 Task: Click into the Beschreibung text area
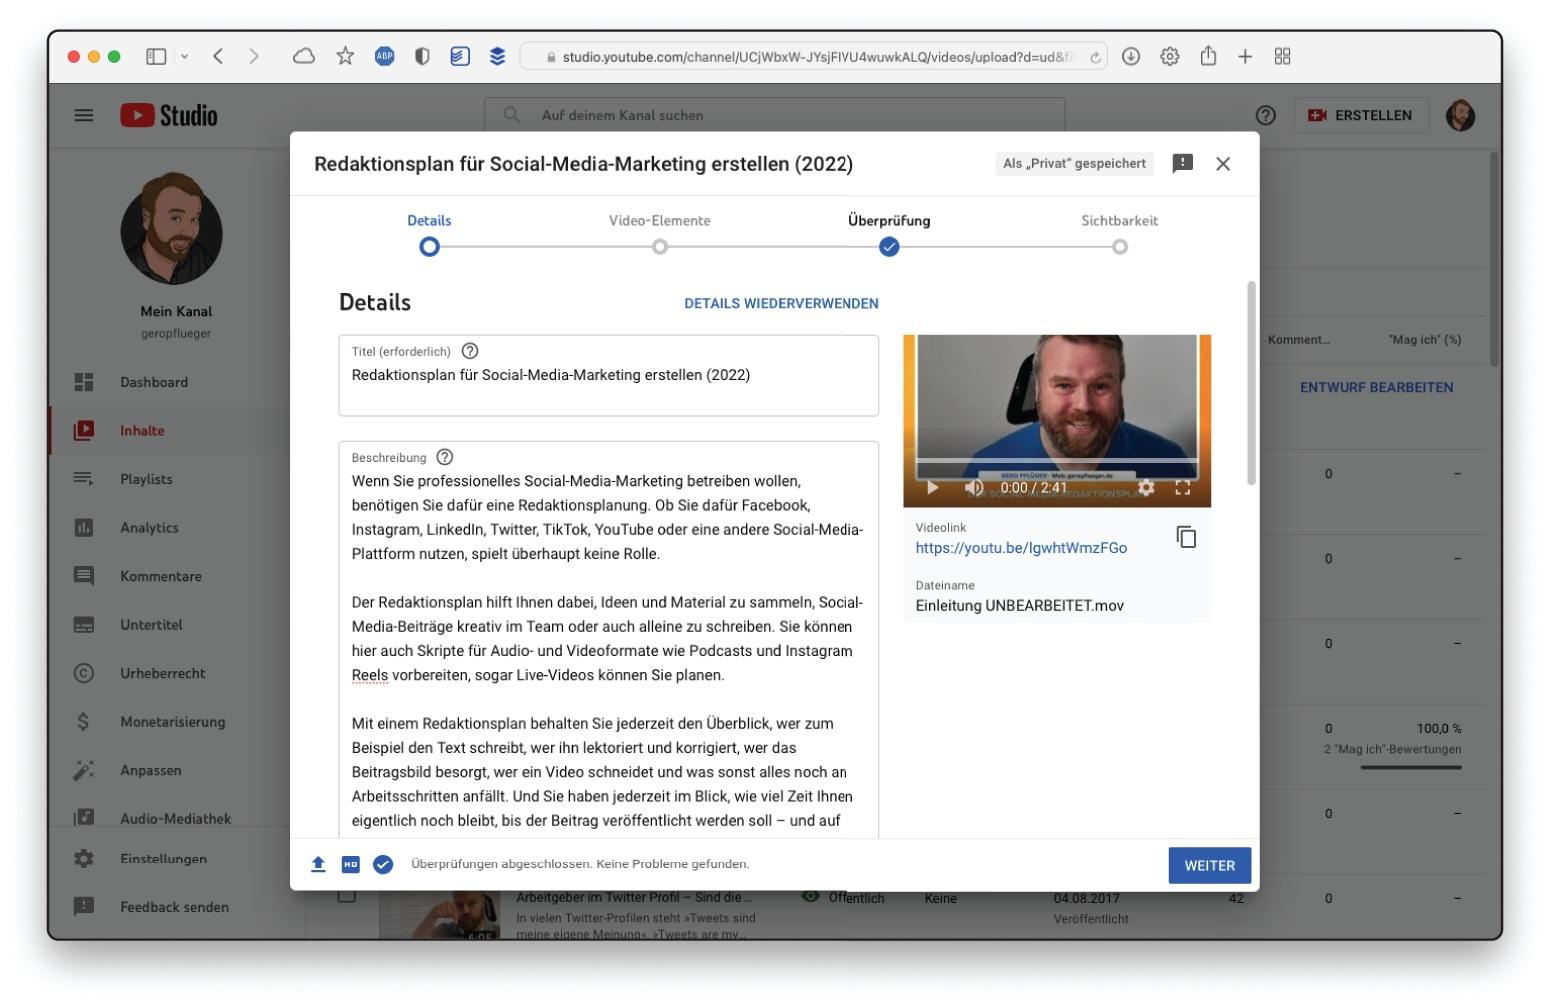tap(609, 640)
